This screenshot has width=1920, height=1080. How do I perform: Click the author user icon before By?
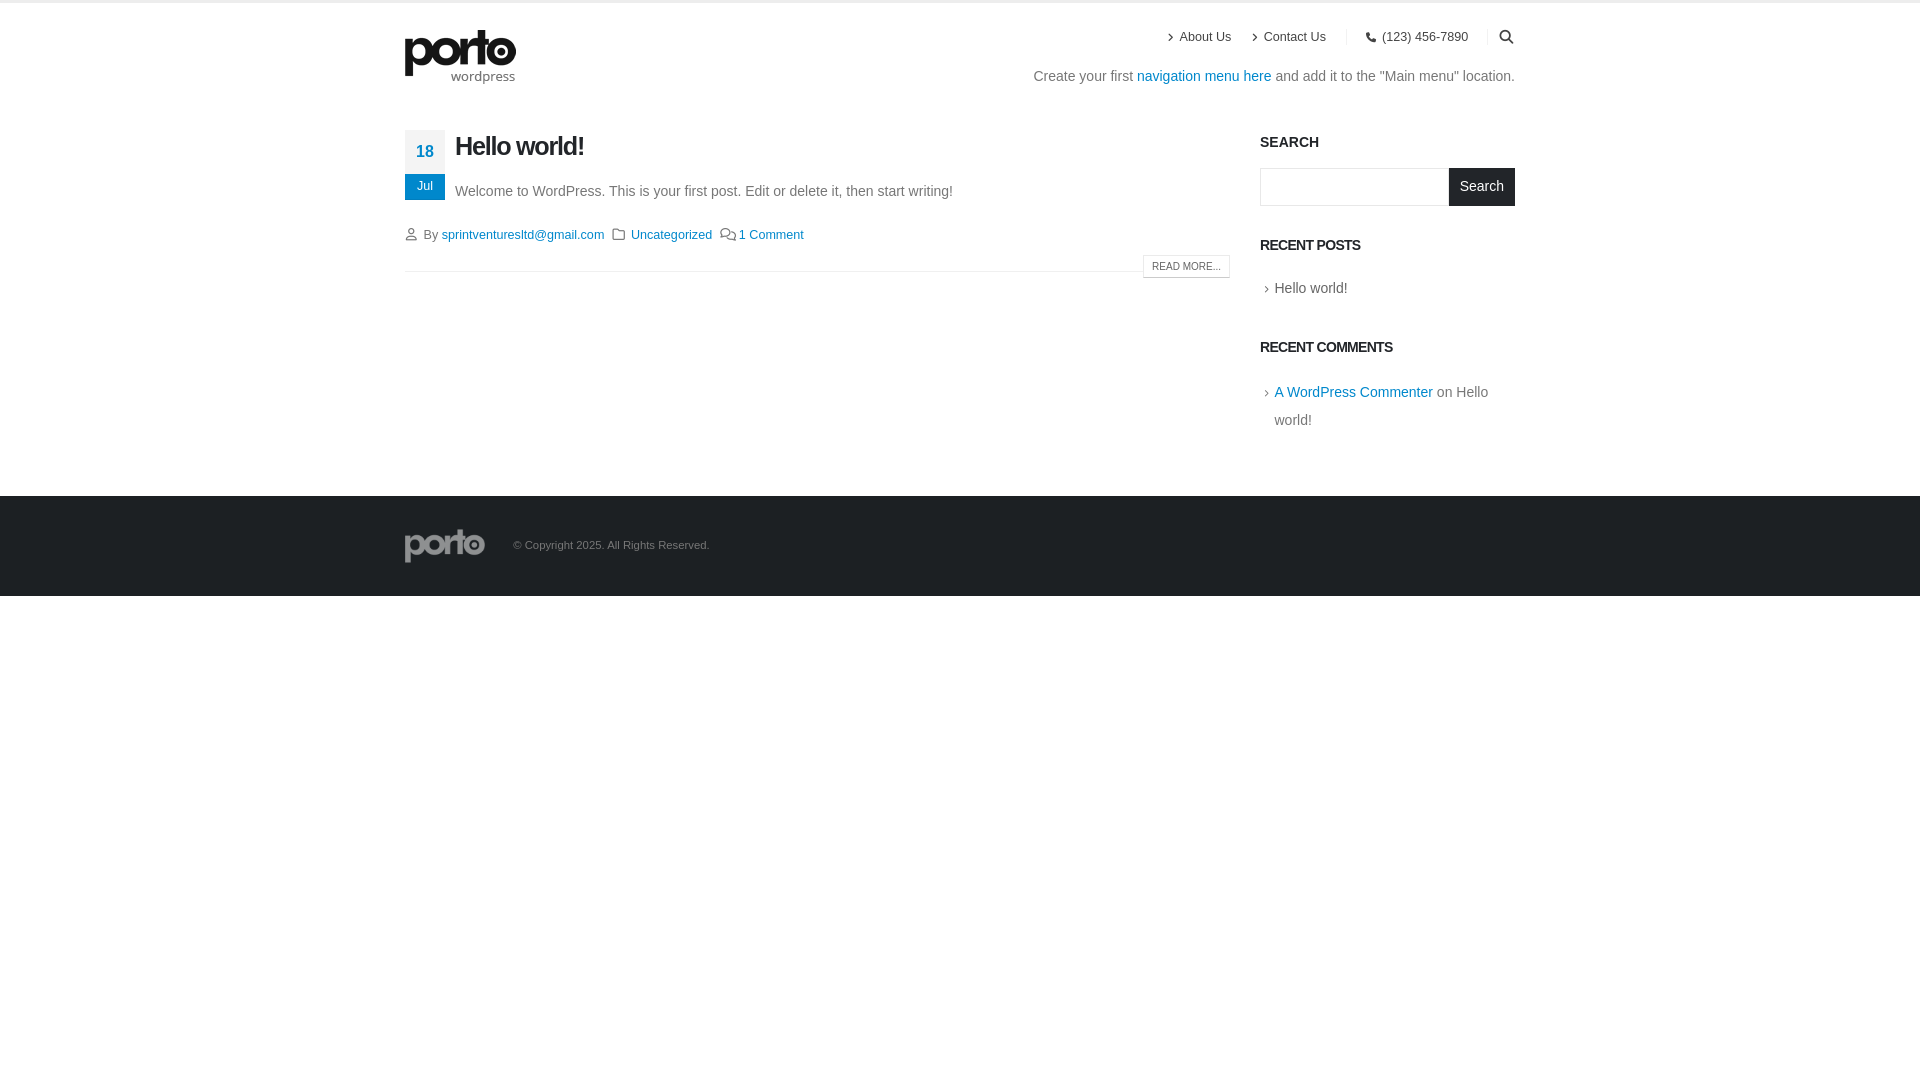click(411, 234)
